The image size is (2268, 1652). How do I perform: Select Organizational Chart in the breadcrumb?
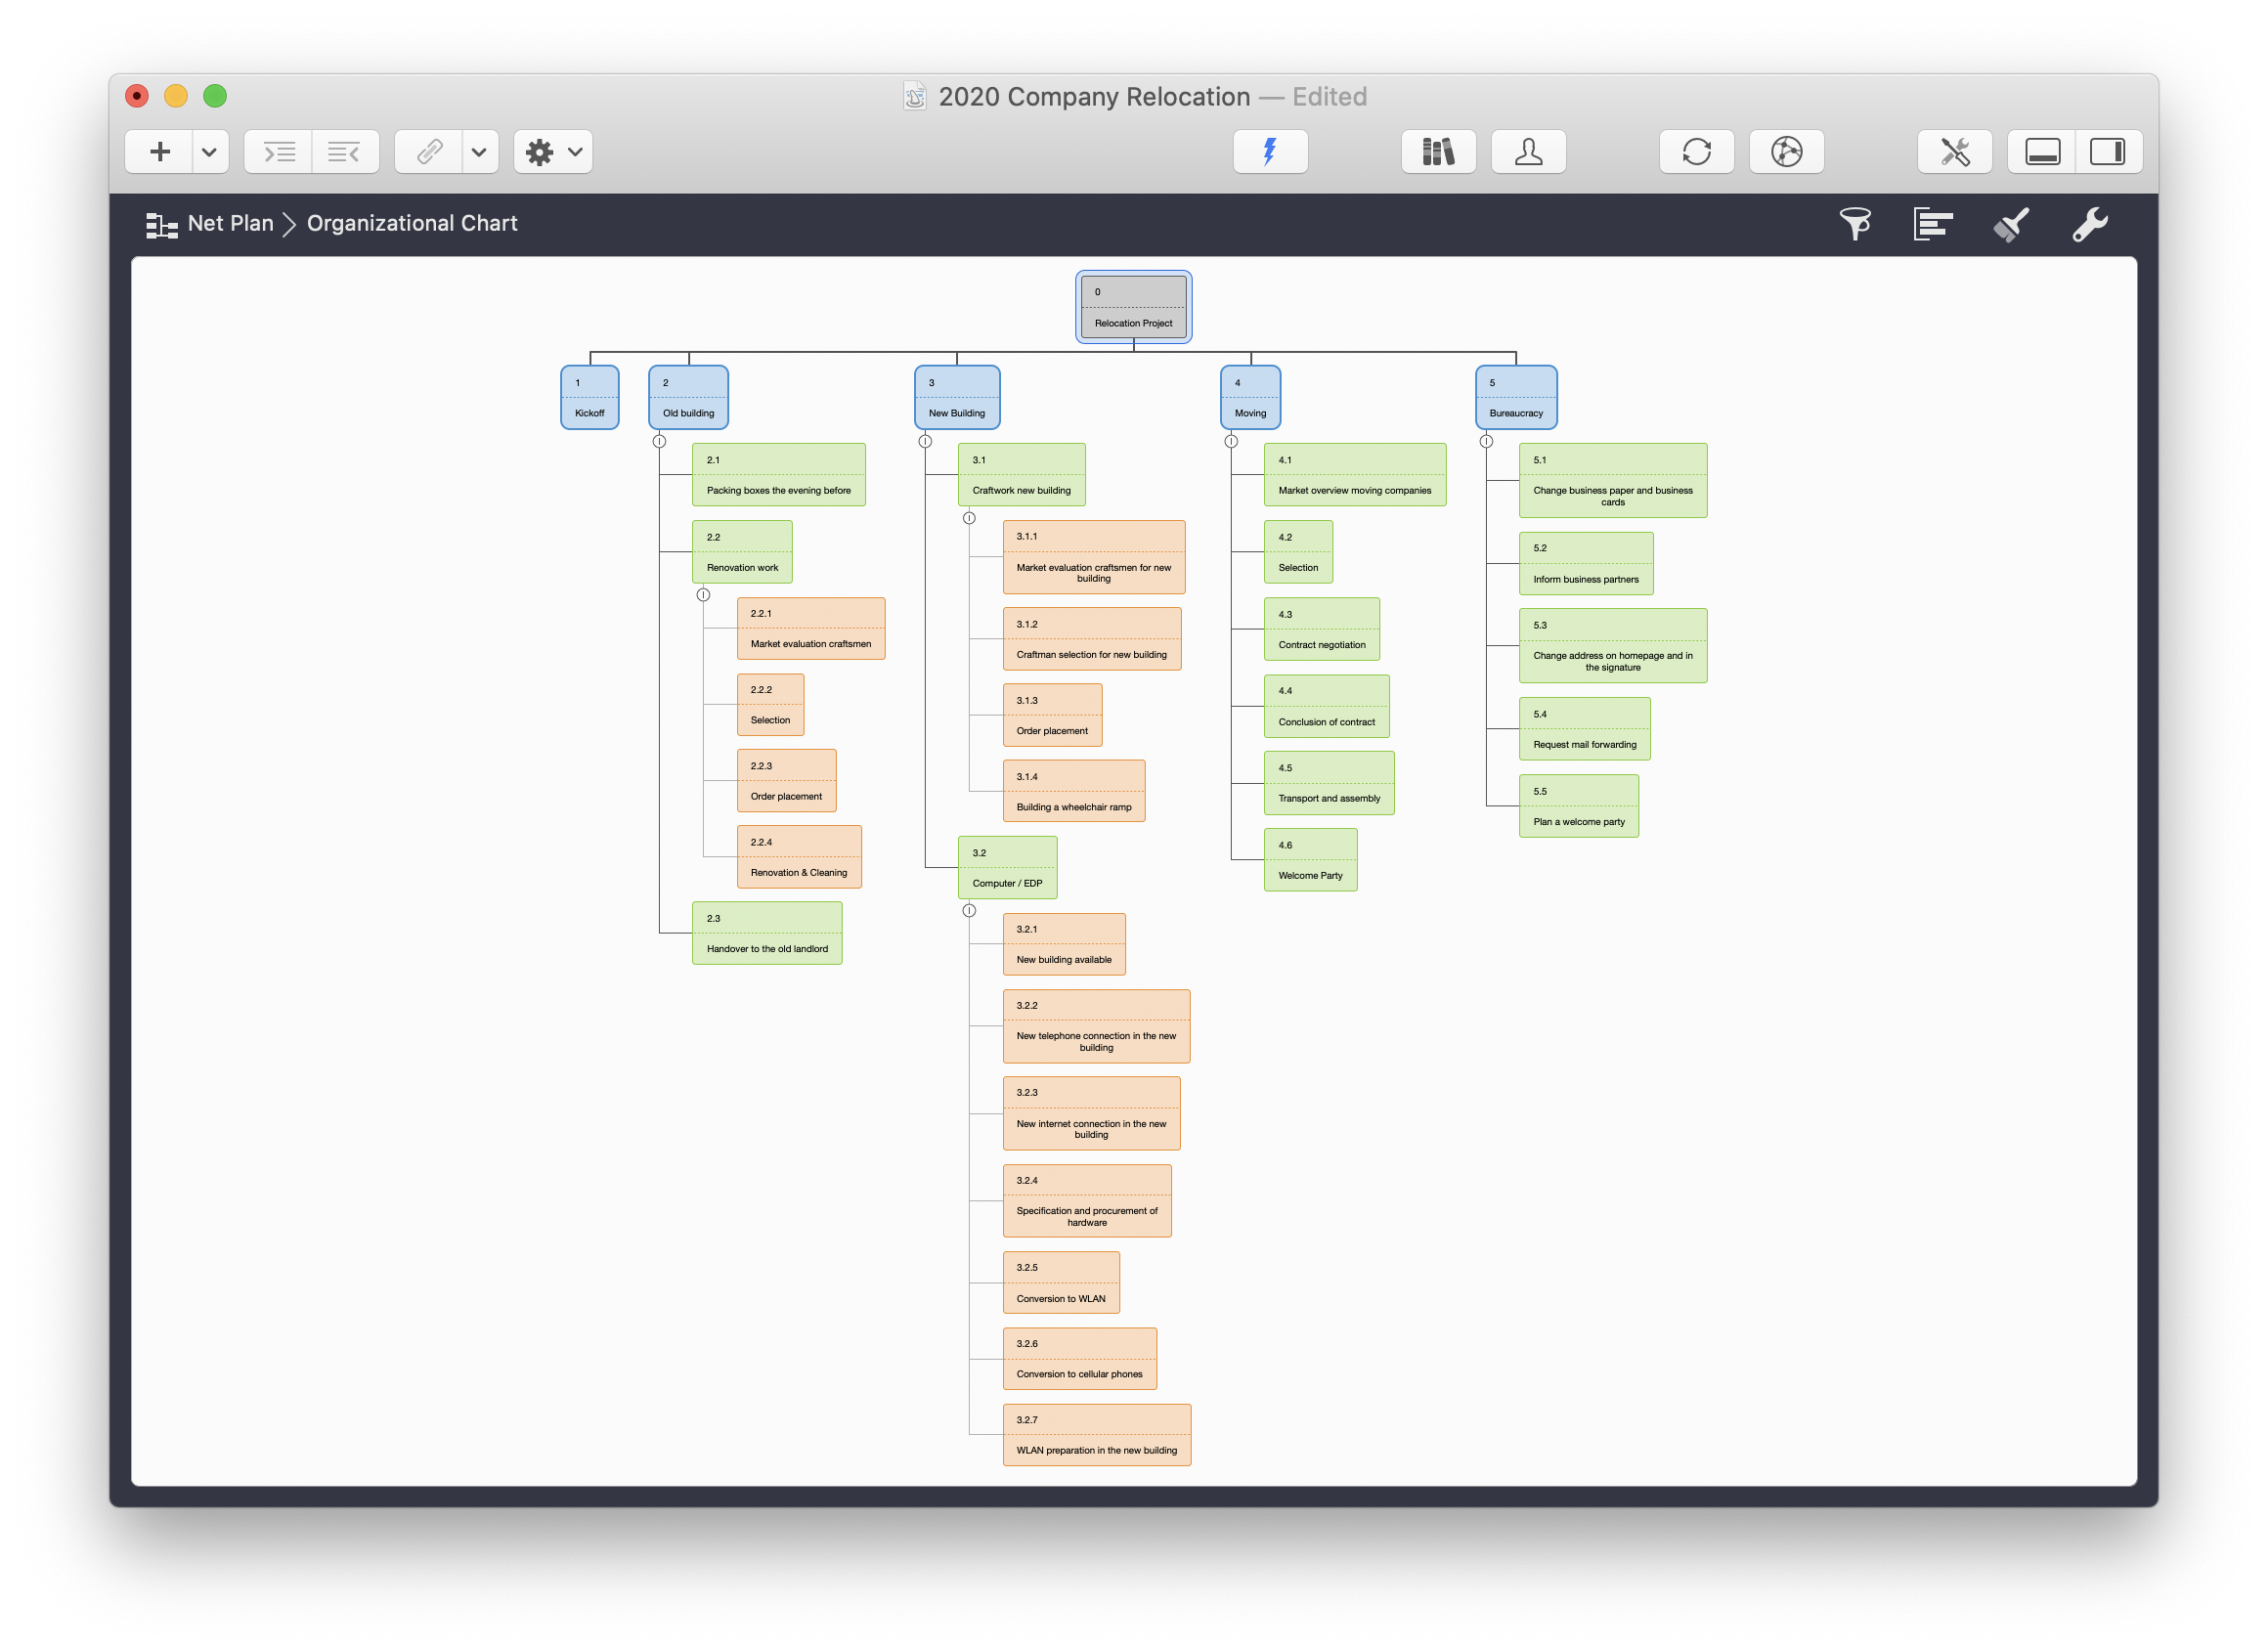click(412, 224)
